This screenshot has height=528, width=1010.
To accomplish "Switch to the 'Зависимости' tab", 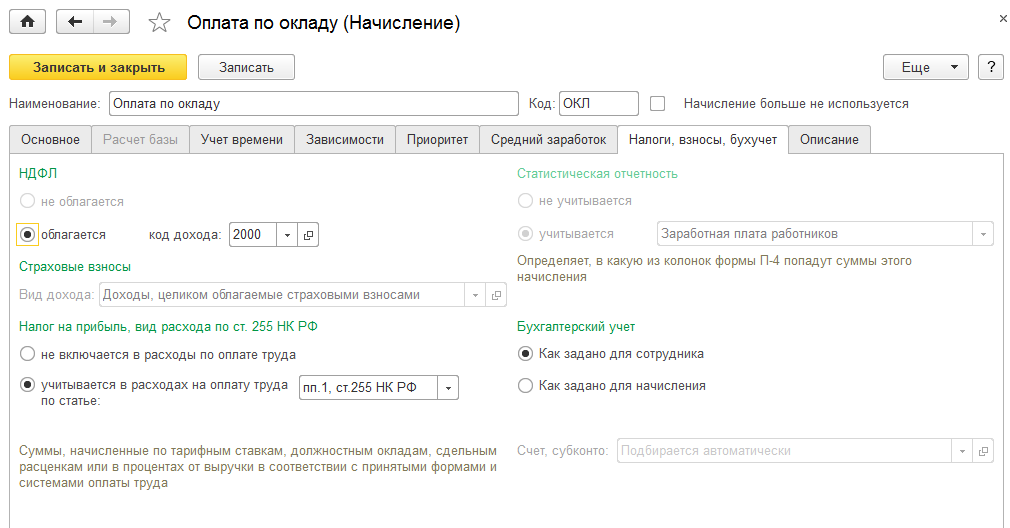I will (x=345, y=140).
